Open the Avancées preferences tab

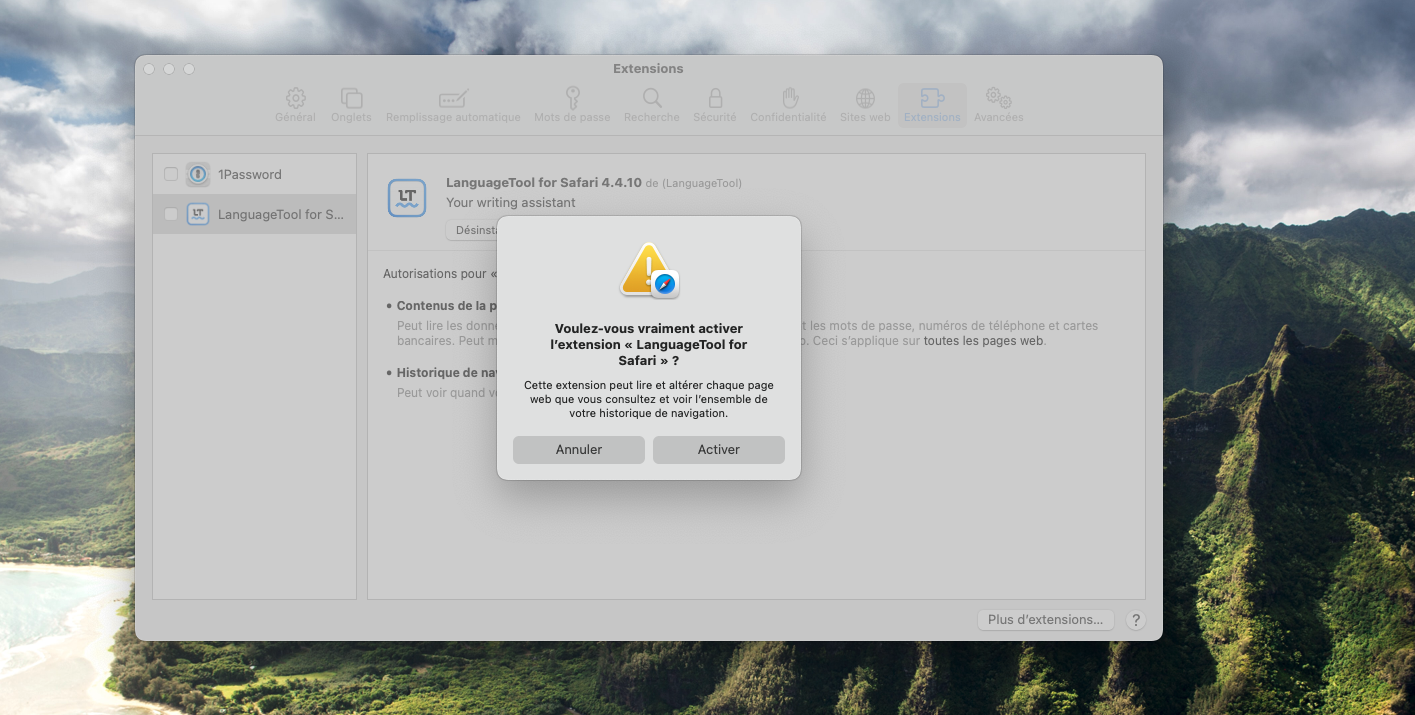998,105
